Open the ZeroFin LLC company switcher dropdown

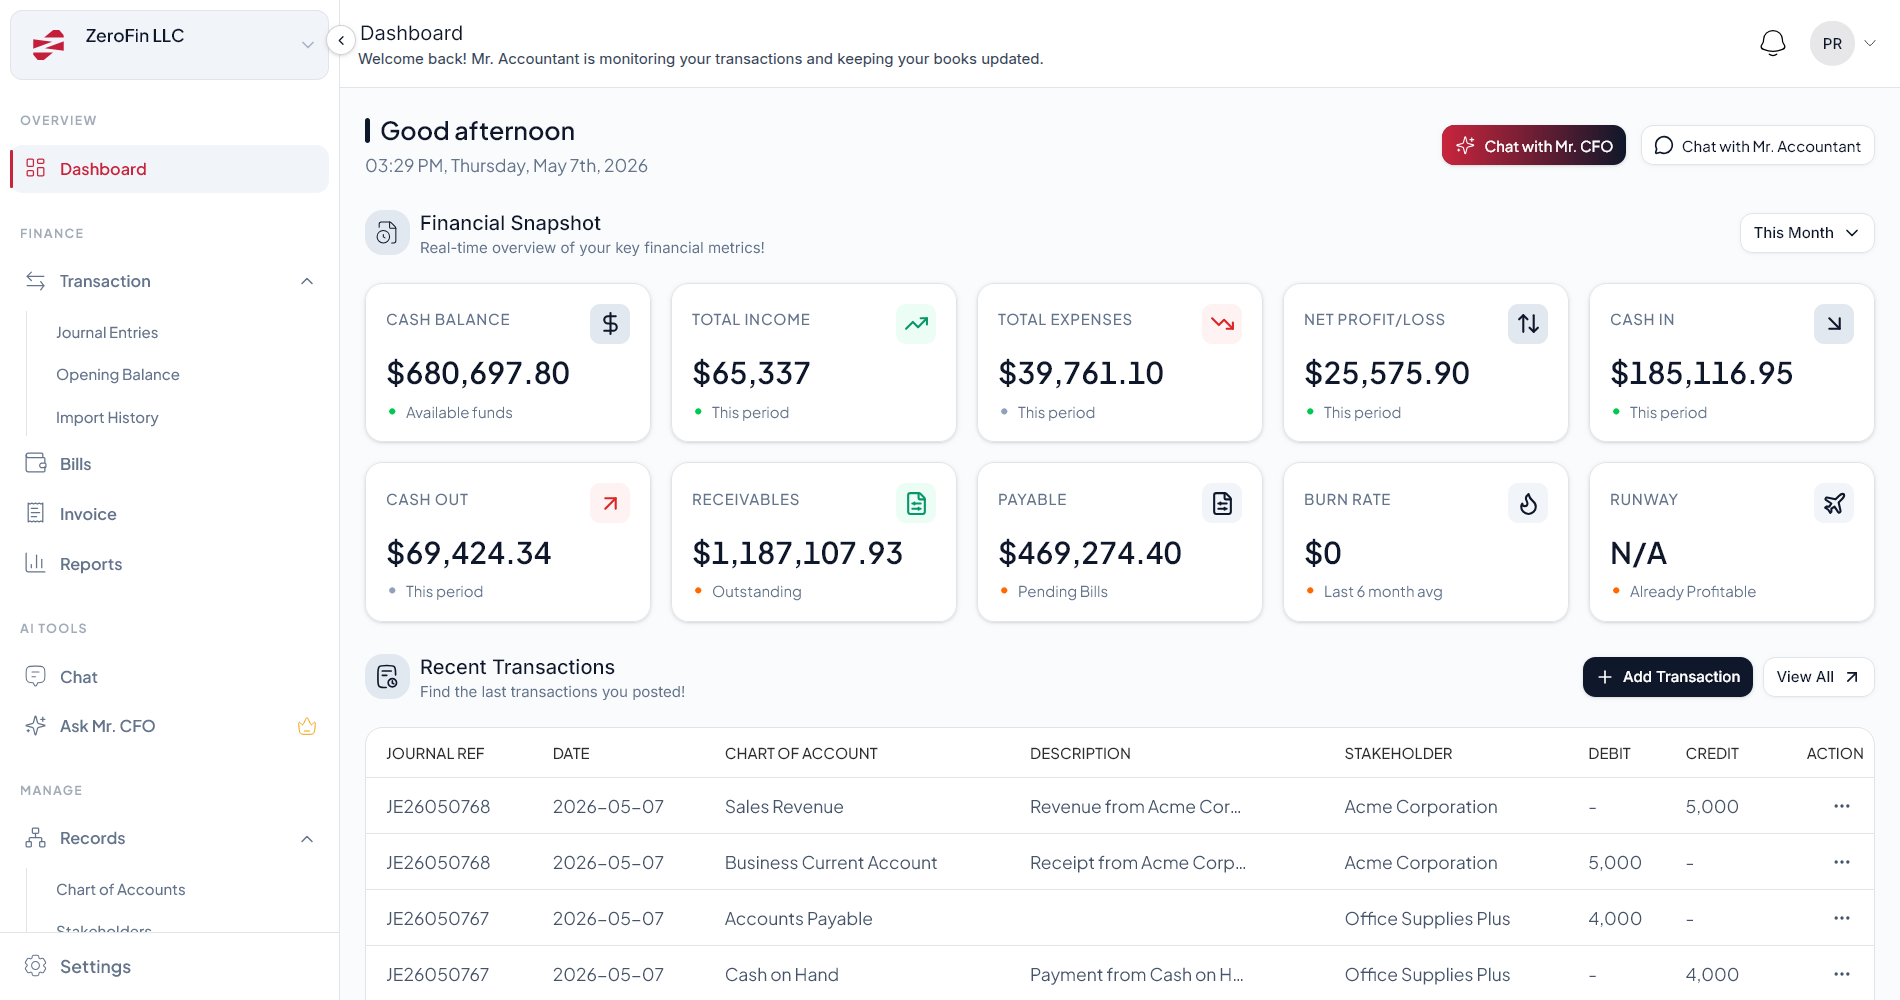click(169, 45)
